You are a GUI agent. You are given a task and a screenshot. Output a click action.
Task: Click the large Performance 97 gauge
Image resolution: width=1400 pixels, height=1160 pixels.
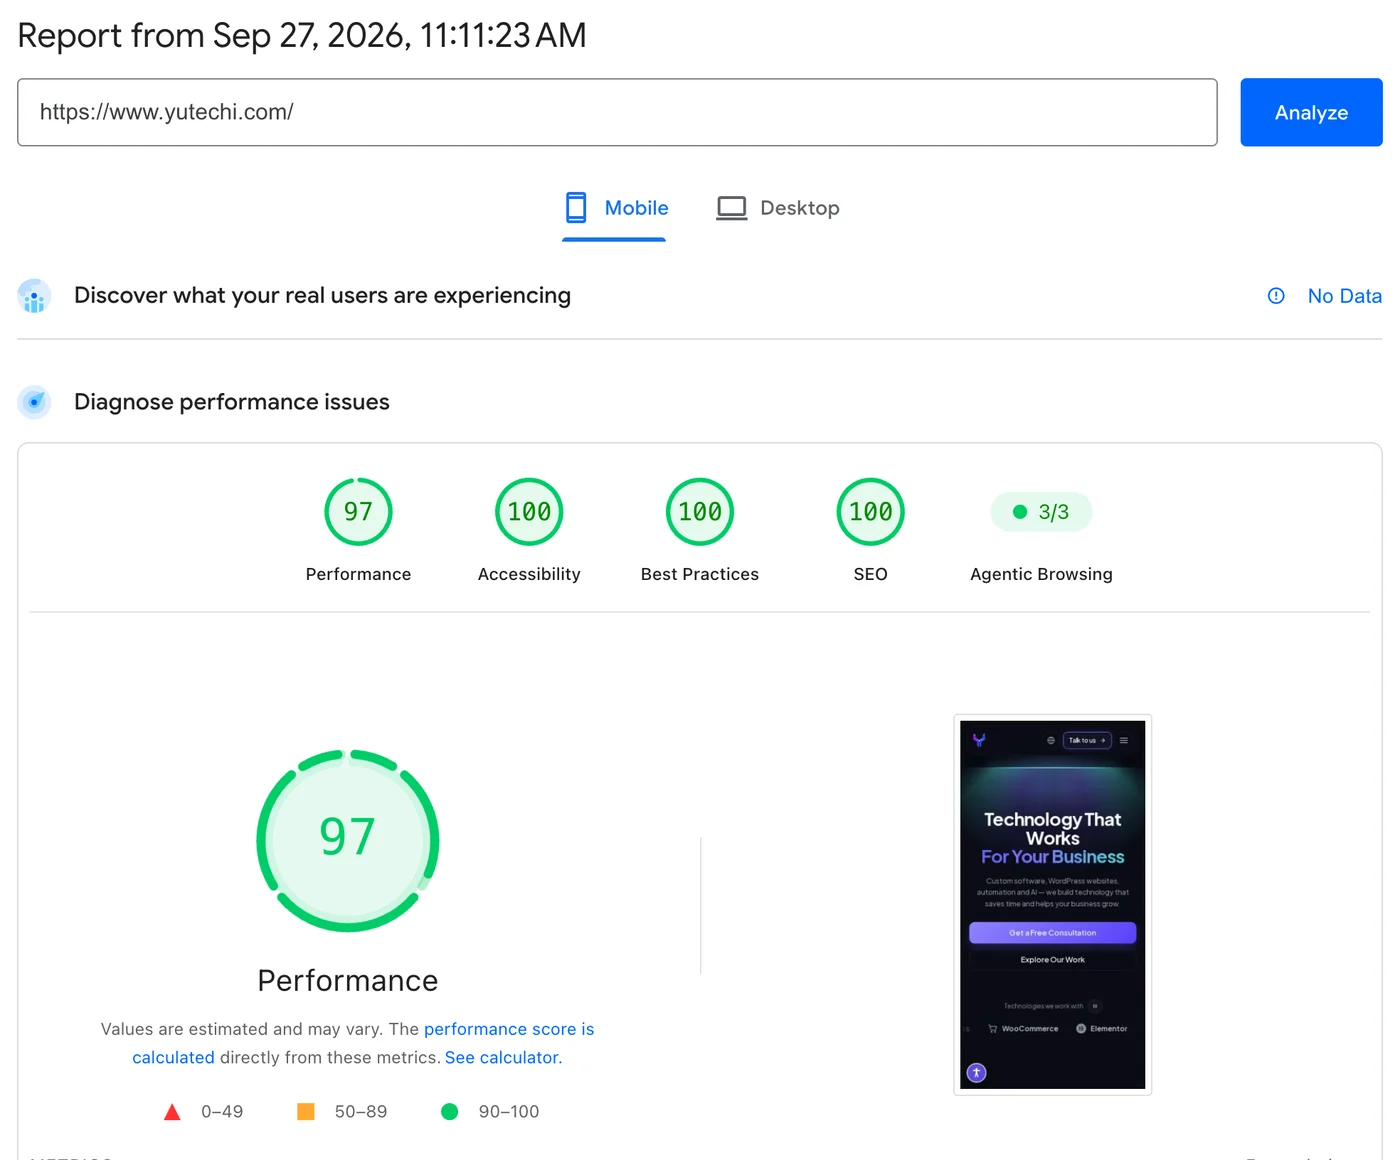pyautogui.click(x=348, y=840)
